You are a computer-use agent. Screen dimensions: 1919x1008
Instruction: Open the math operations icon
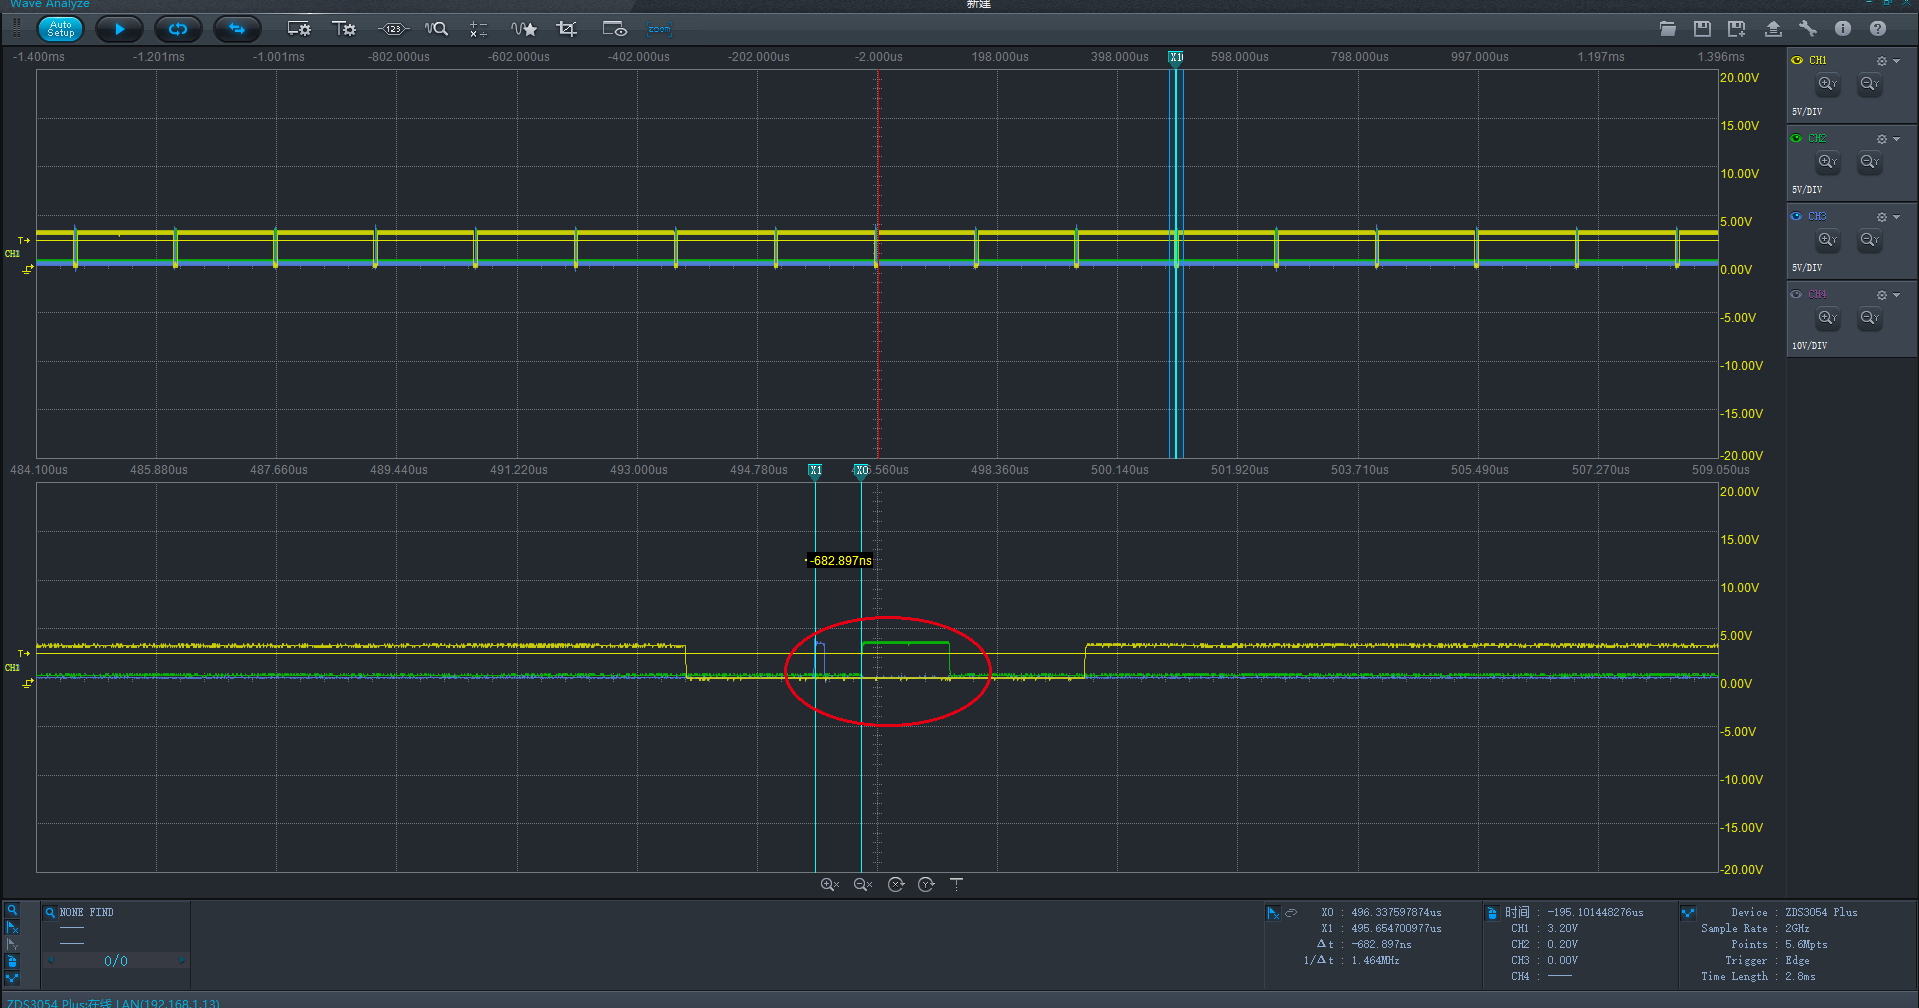point(479,29)
